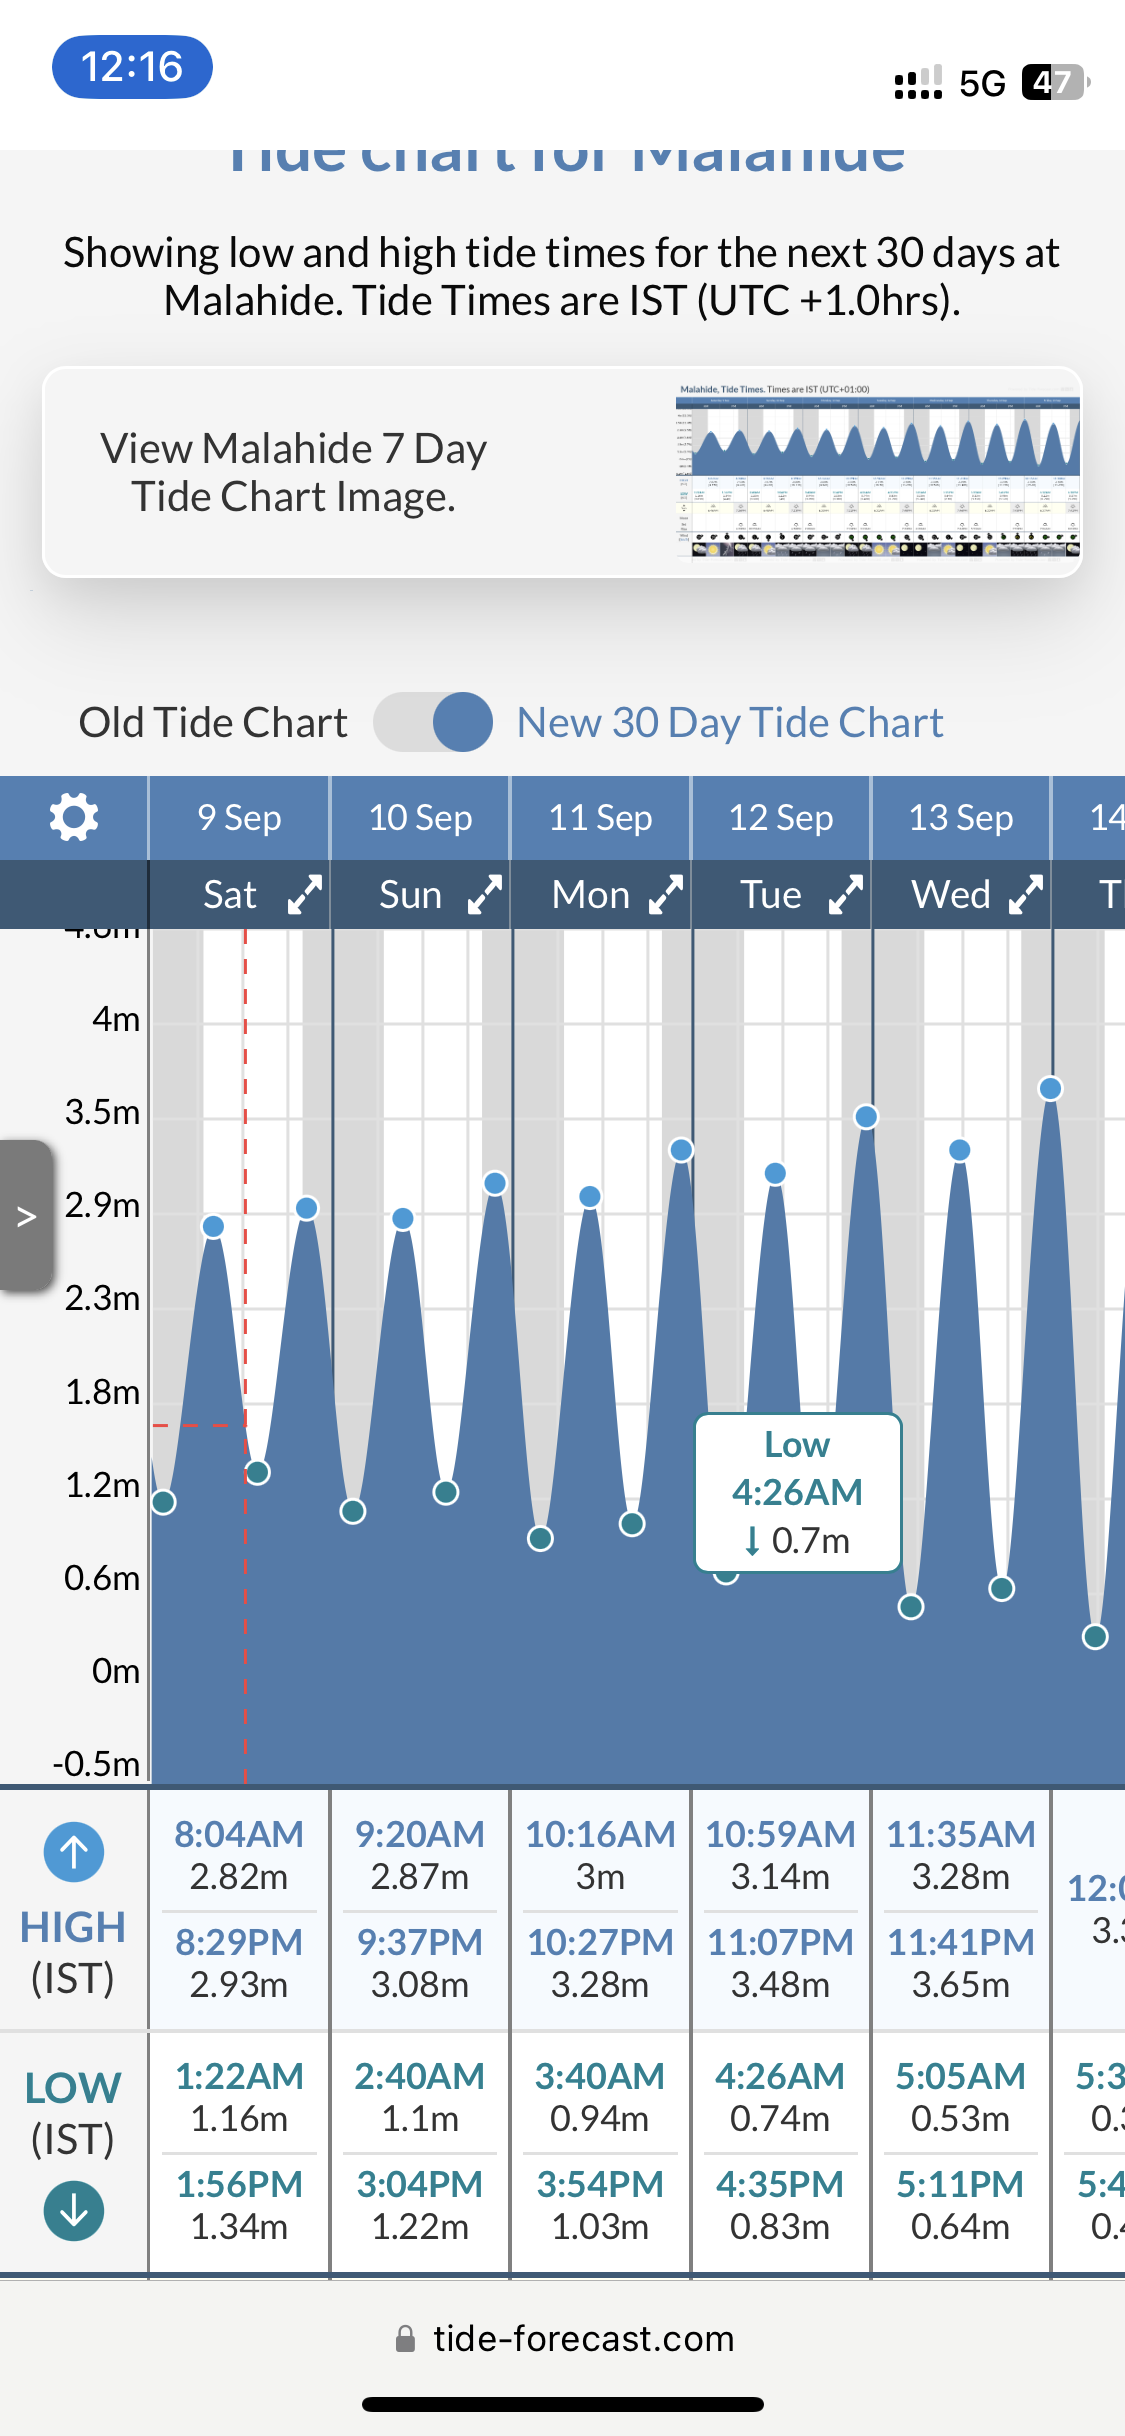
Task: Expand the Sunday column view
Action: (485, 894)
